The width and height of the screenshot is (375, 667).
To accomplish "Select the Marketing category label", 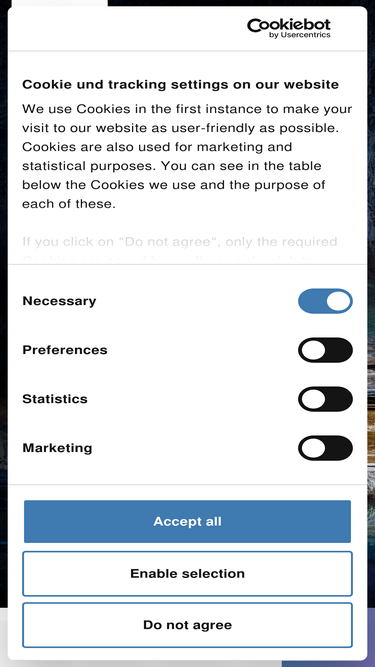I will click(57, 448).
